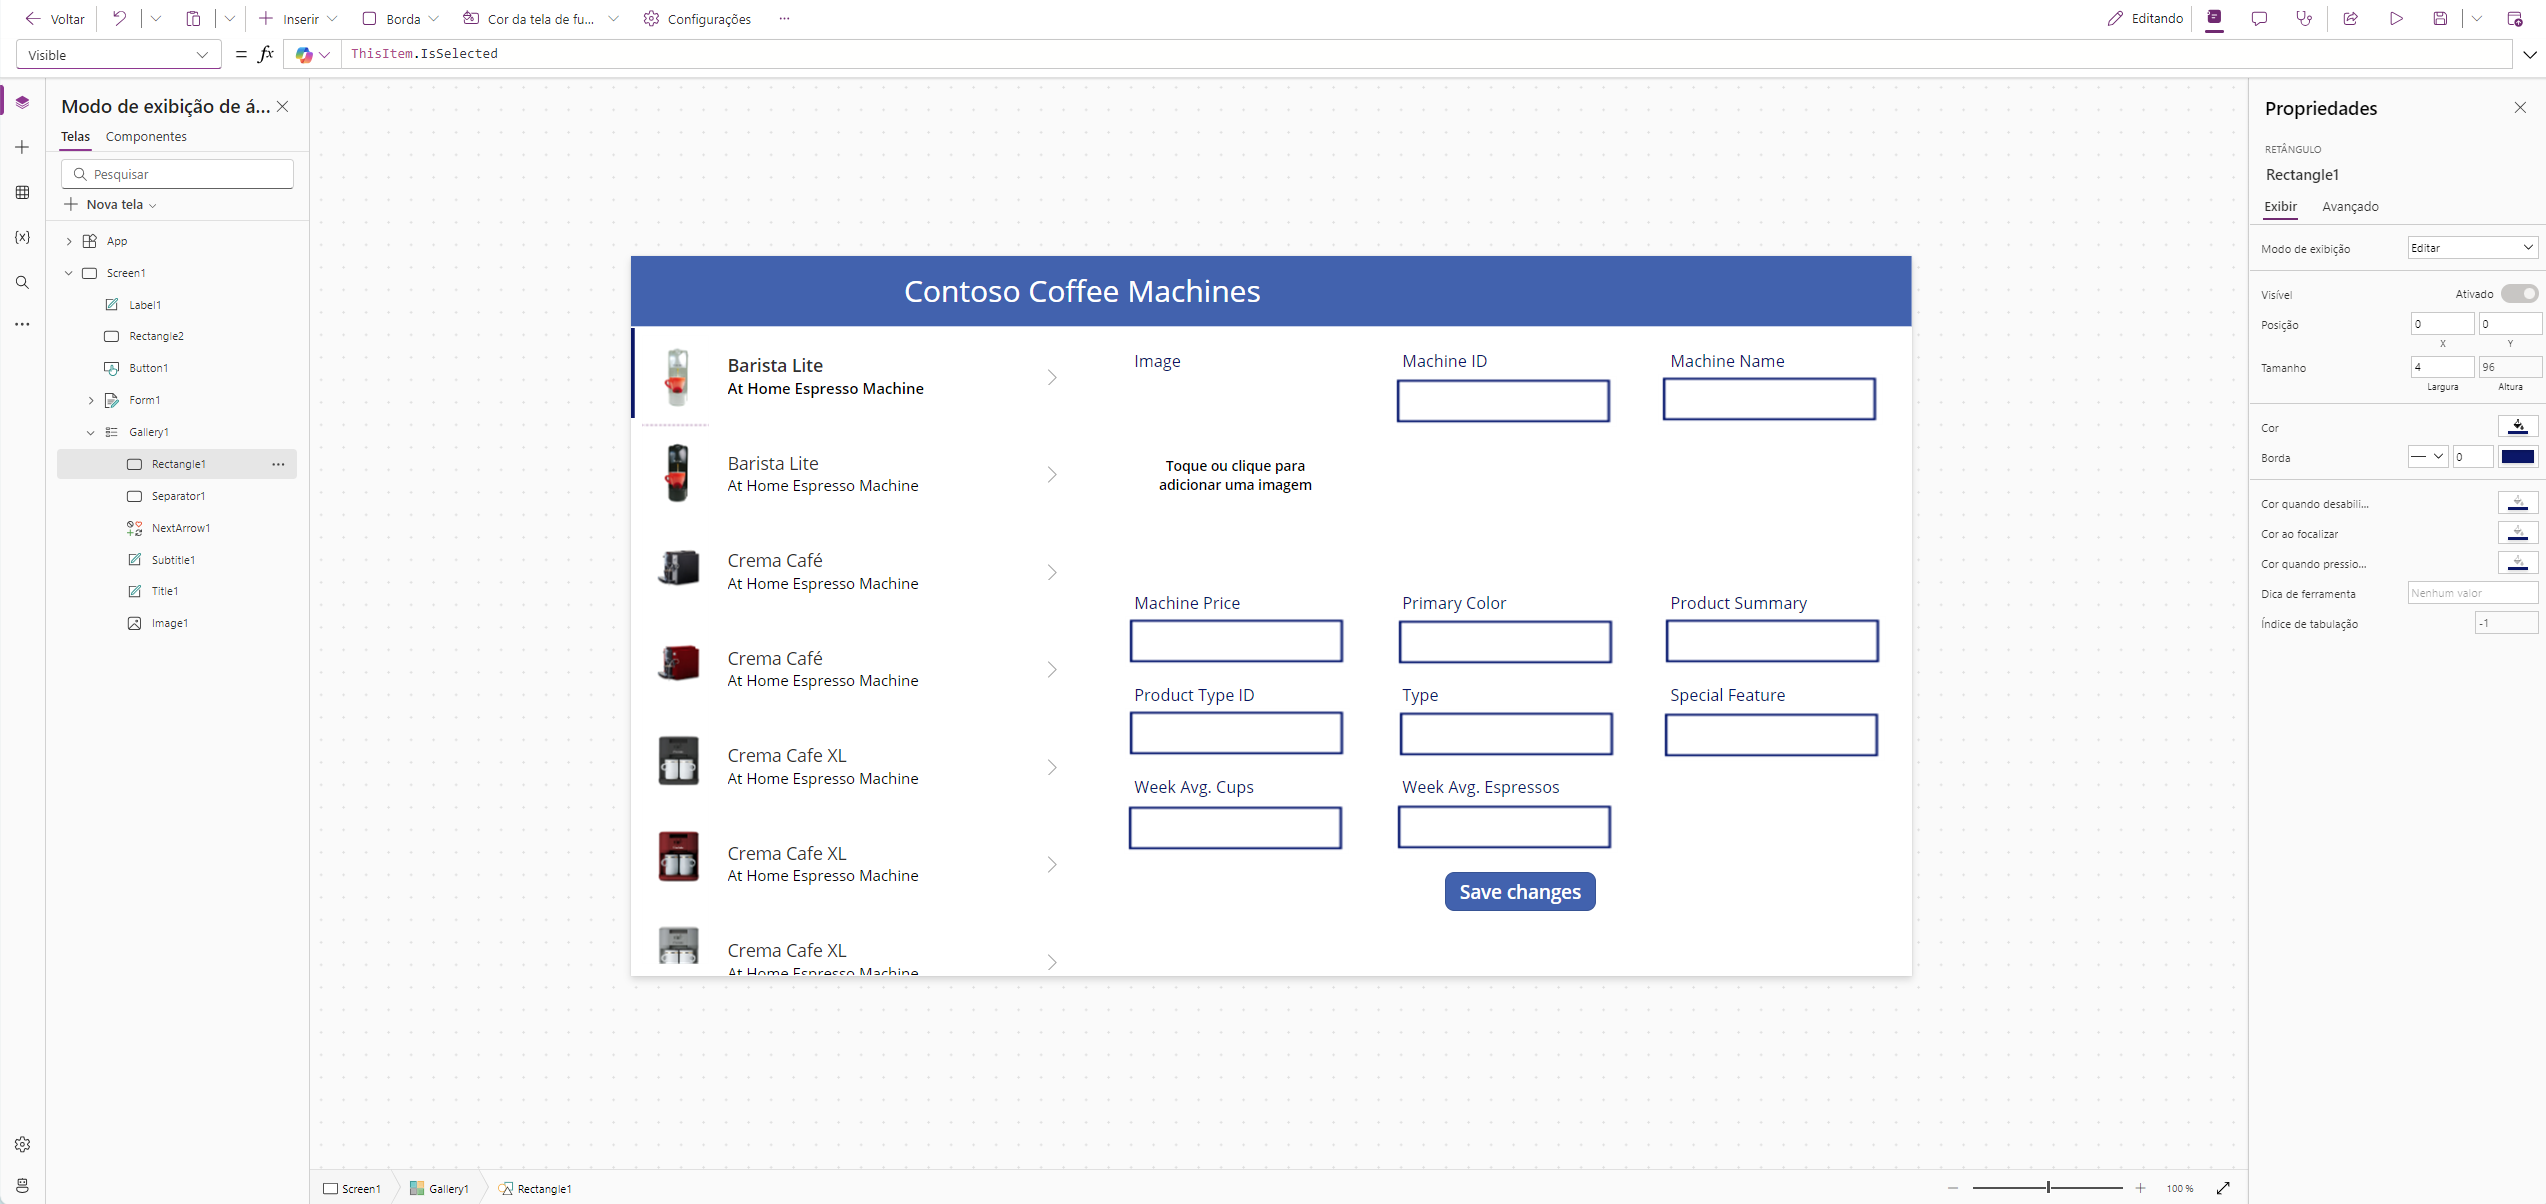
Task: Open settings gear at bottom left
Action: click(x=22, y=1144)
